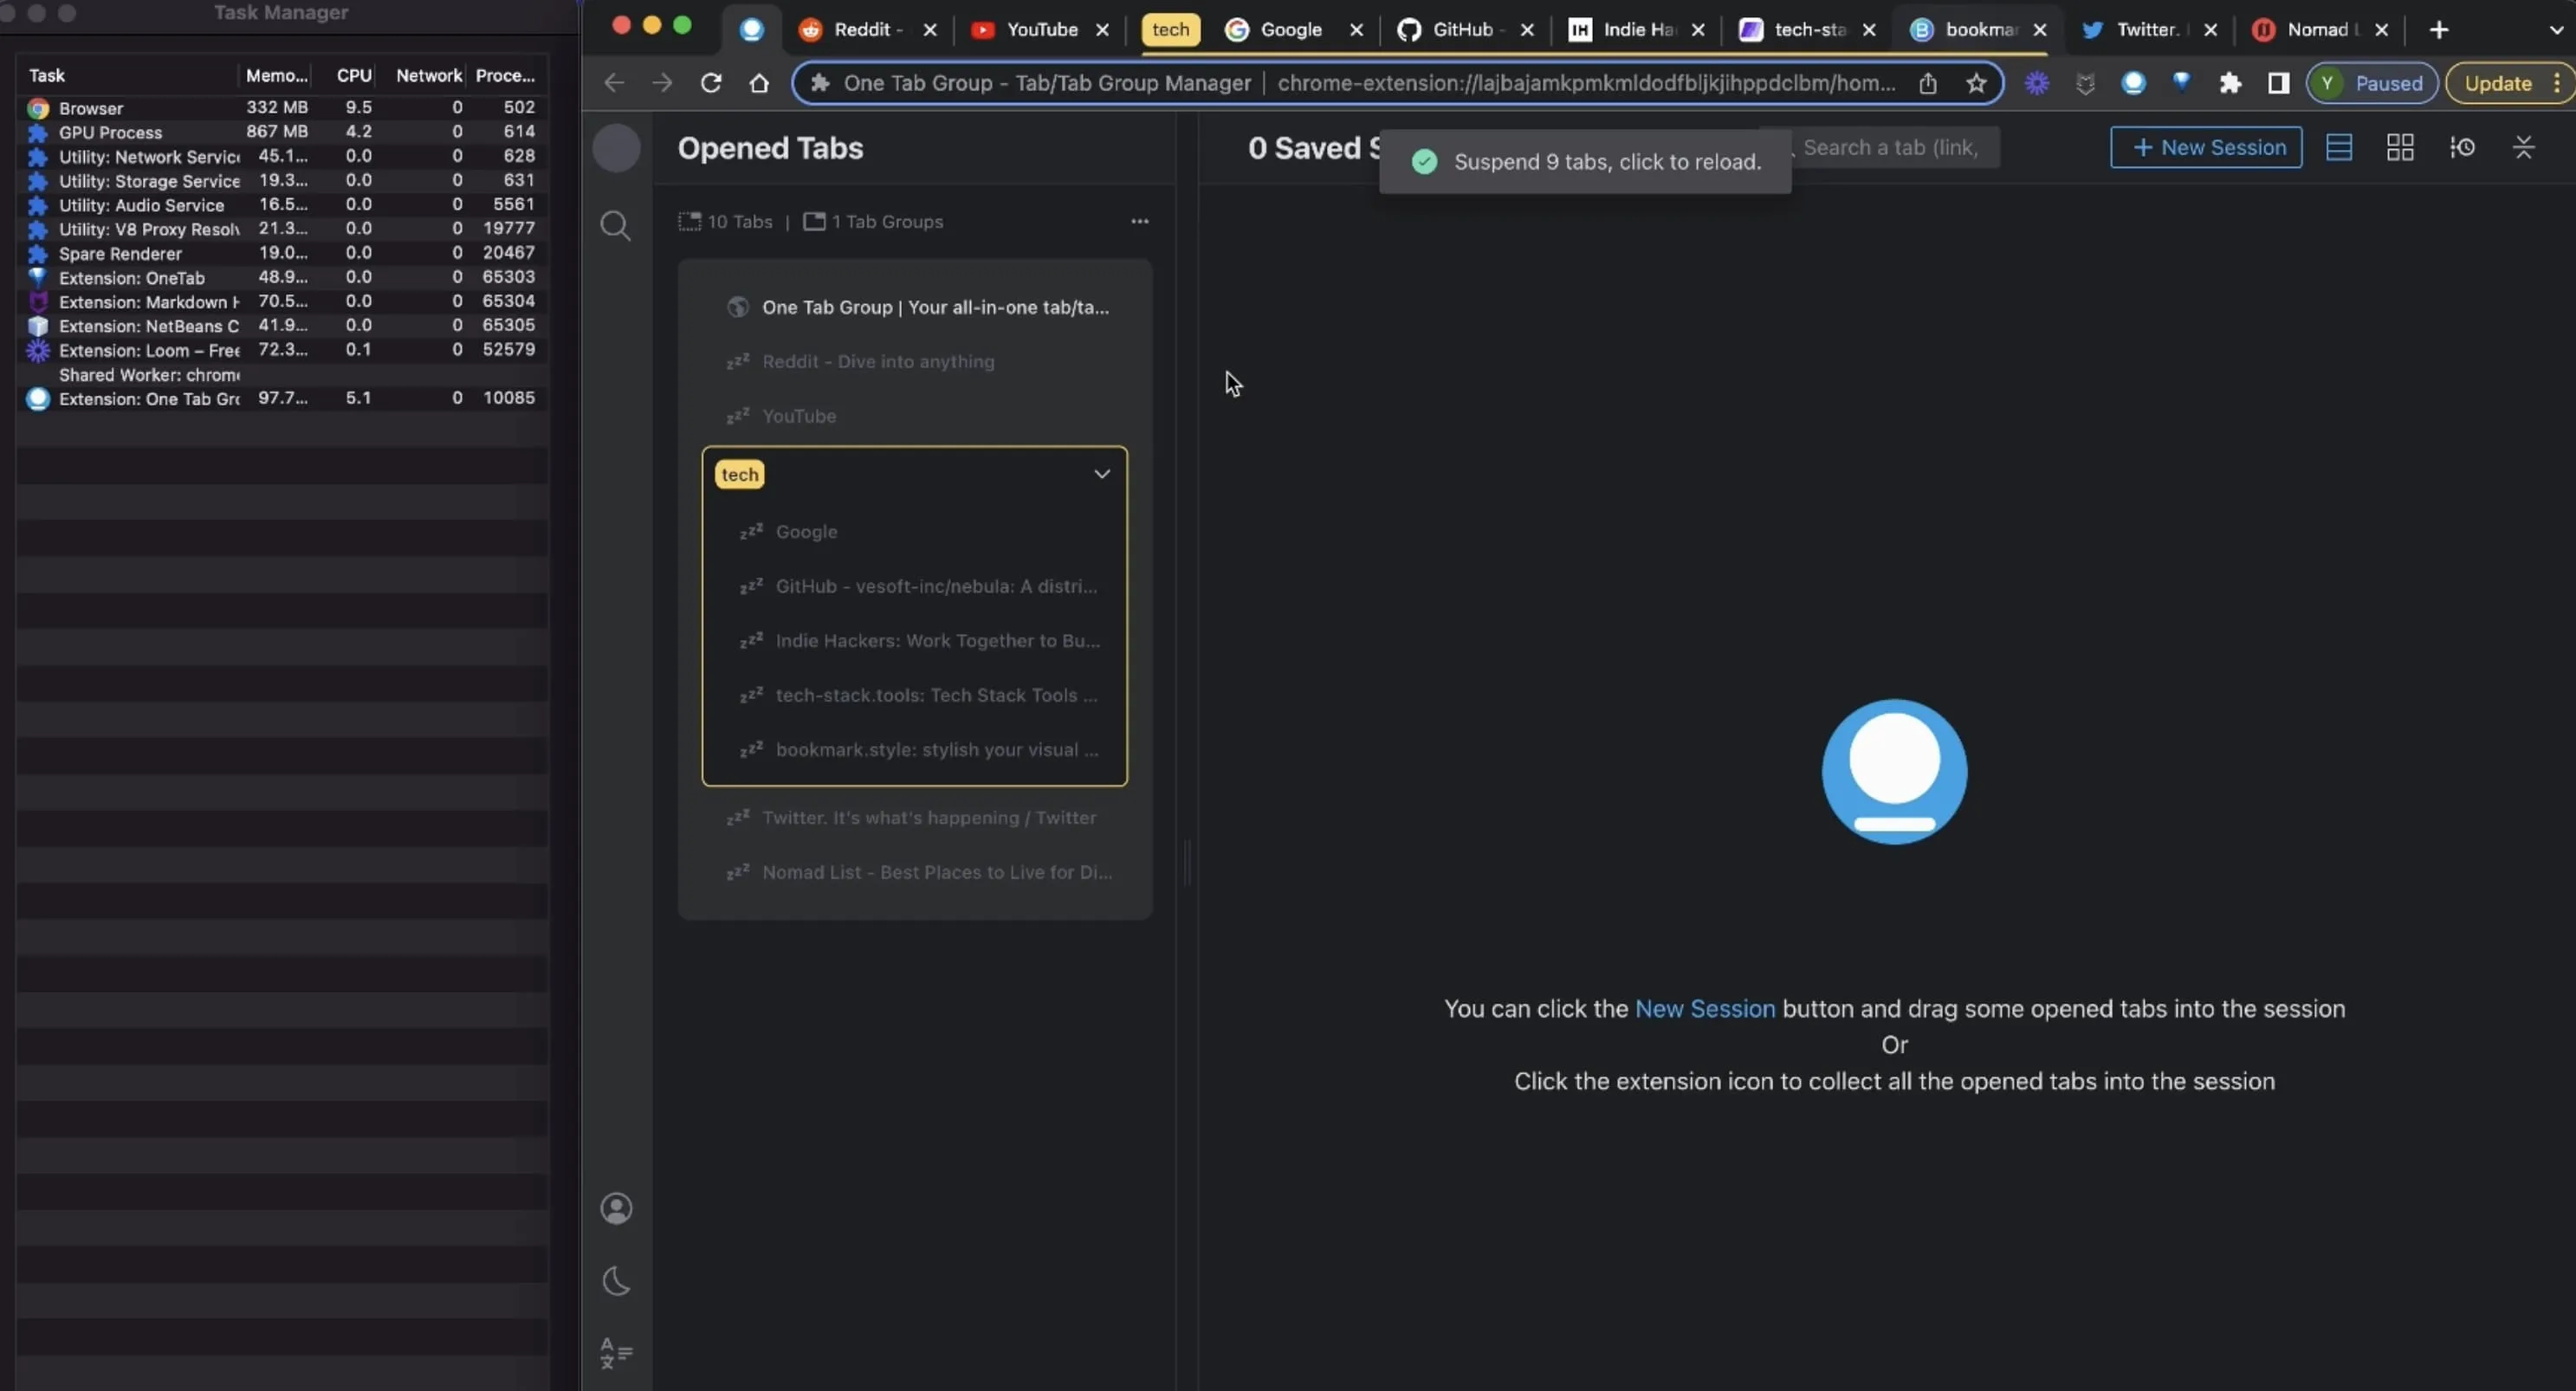Click the browser Extensions puzzle icon
The height and width of the screenshot is (1391, 2576).
pos(2230,83)
